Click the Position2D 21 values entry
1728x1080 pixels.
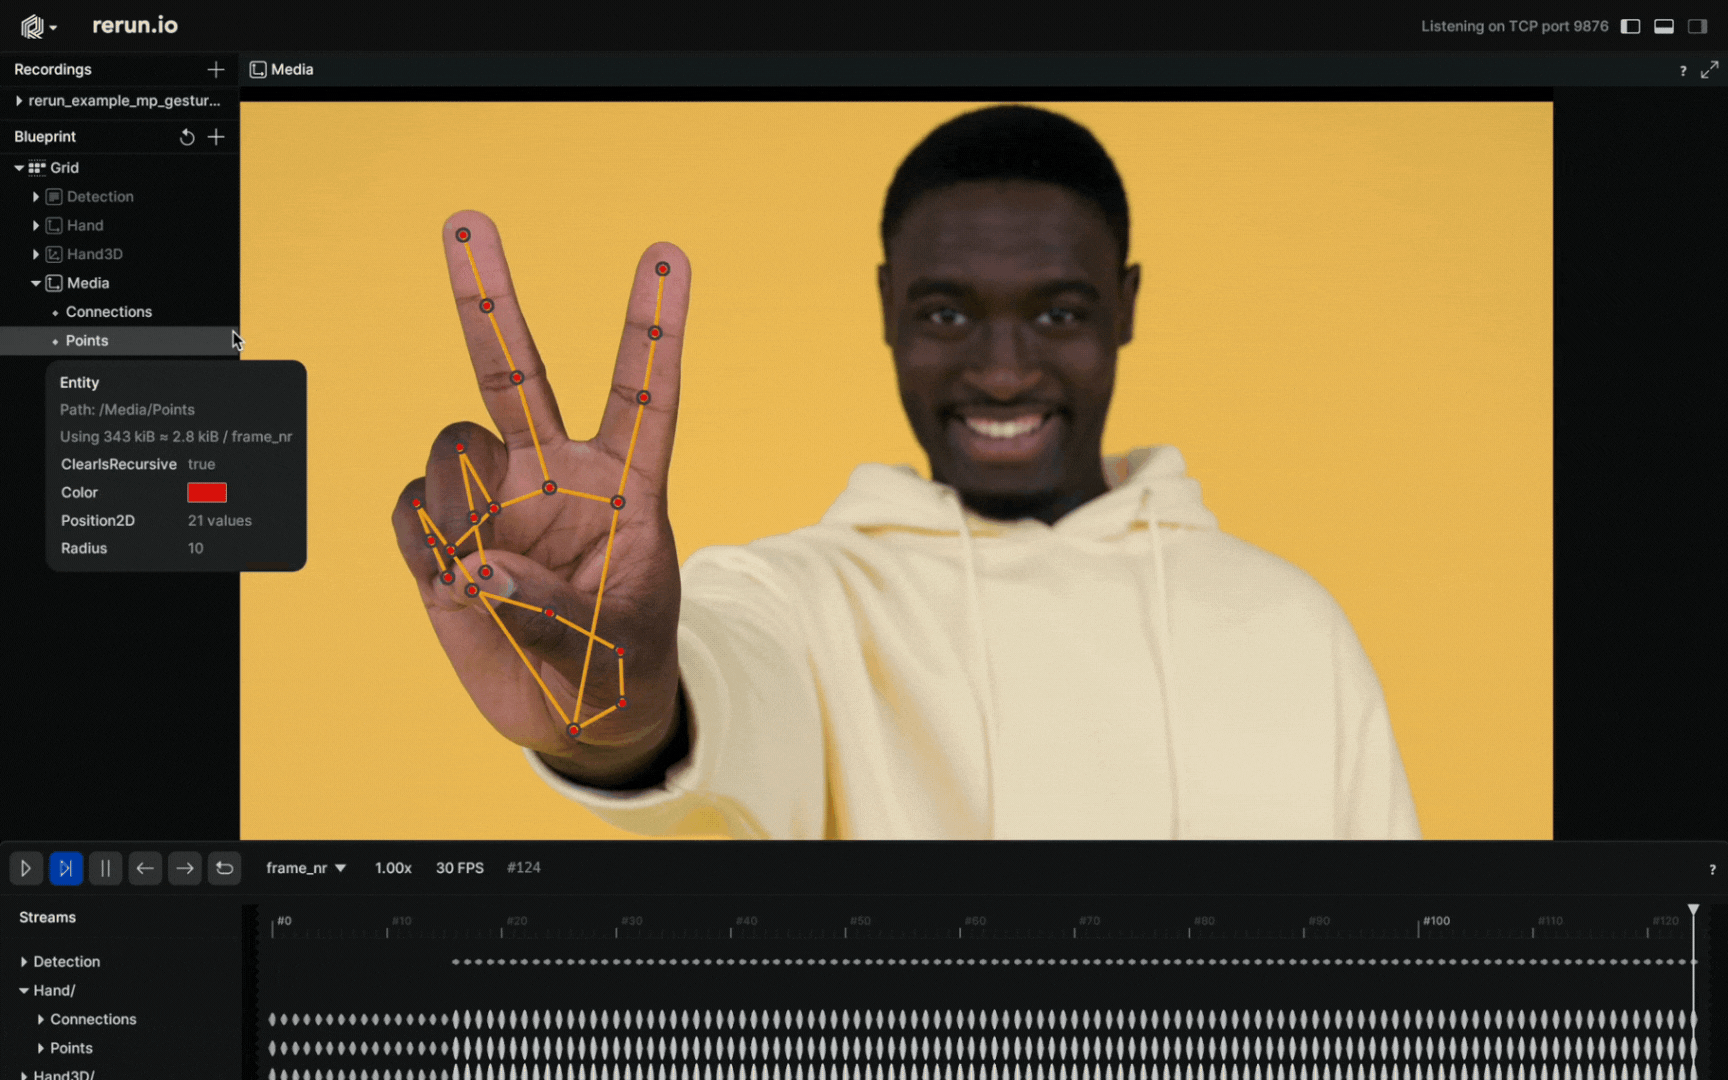click(220, 521)
